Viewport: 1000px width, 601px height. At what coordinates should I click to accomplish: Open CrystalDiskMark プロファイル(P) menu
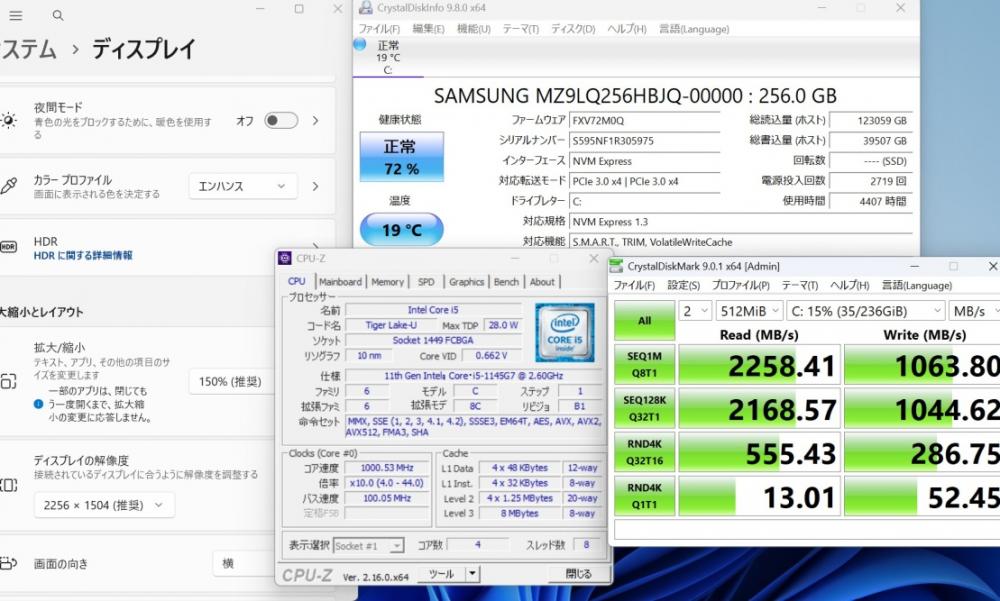(x=740, y=285)
